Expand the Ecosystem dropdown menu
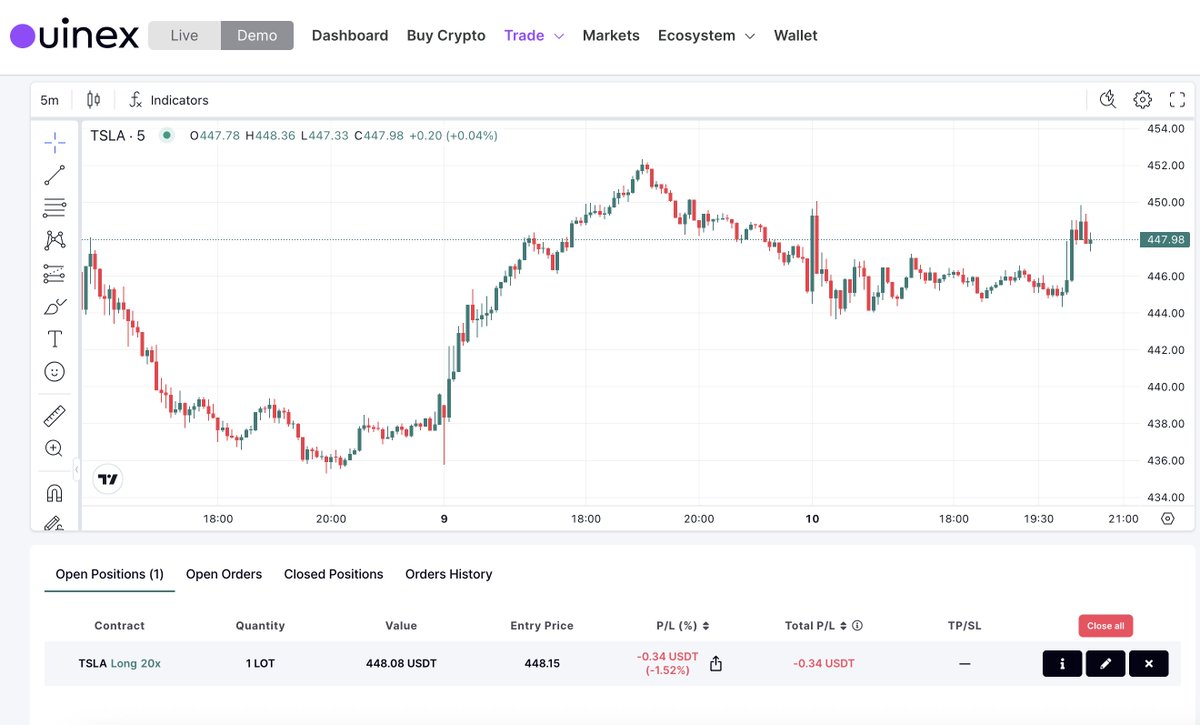 [706, 35]
